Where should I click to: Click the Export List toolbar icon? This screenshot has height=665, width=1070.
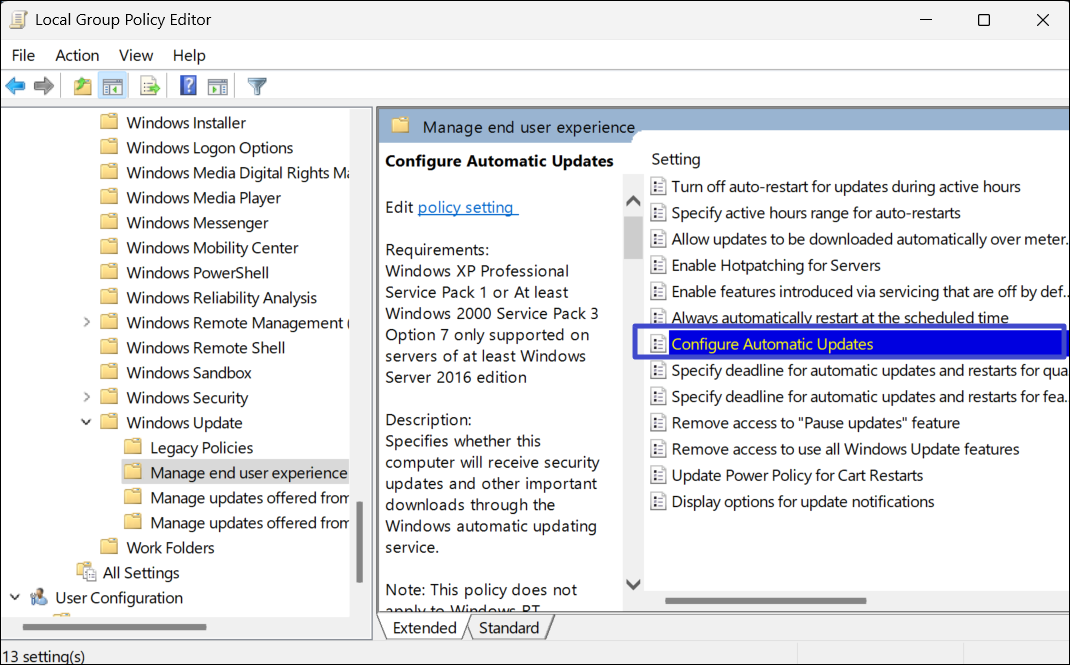tap(150, 87)
